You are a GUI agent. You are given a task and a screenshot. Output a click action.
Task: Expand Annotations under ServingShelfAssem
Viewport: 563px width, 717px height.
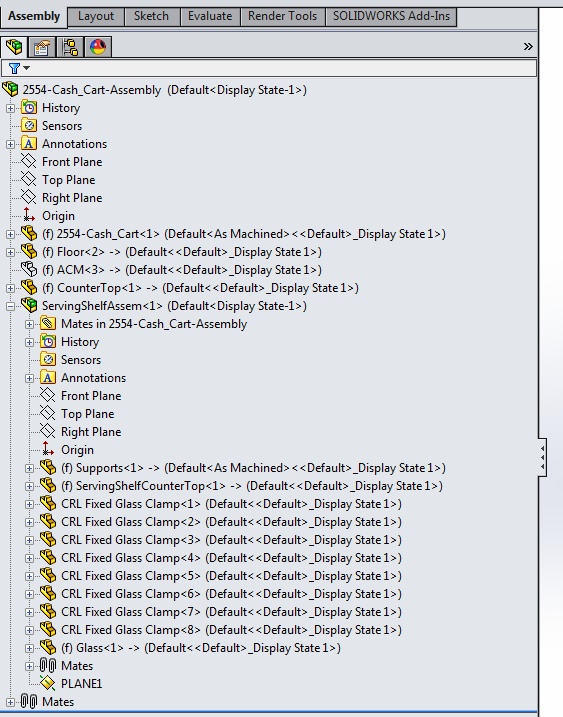(29, 379)
